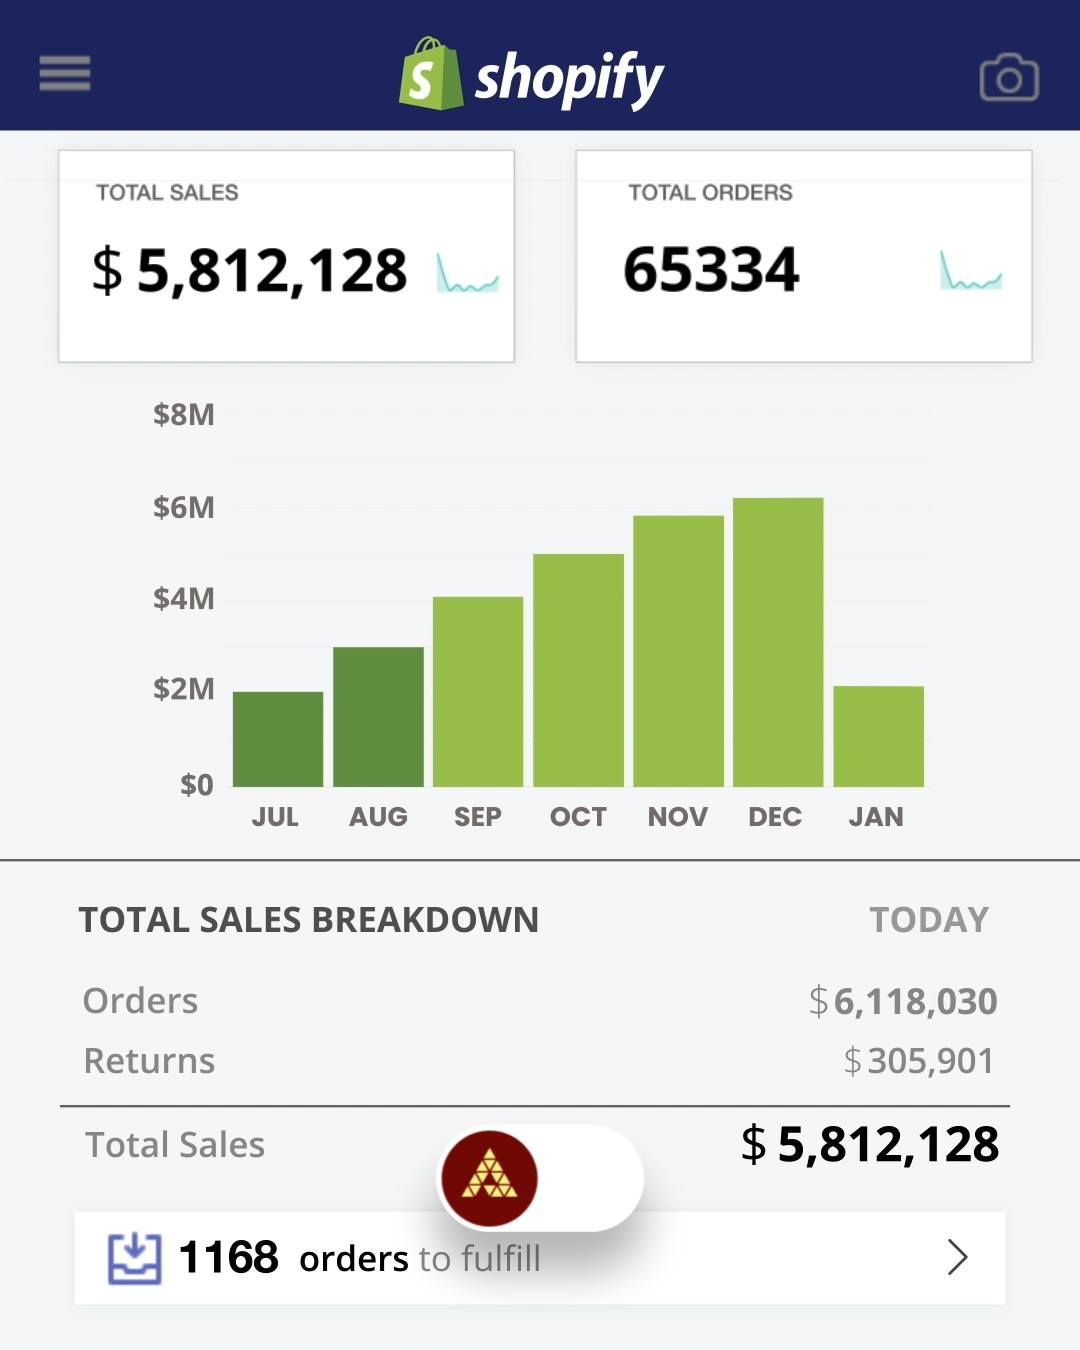Viewport: 1080px width, 1350px height.
Task: Click the orders inbox download icon
Action: tap(134, 1258)
